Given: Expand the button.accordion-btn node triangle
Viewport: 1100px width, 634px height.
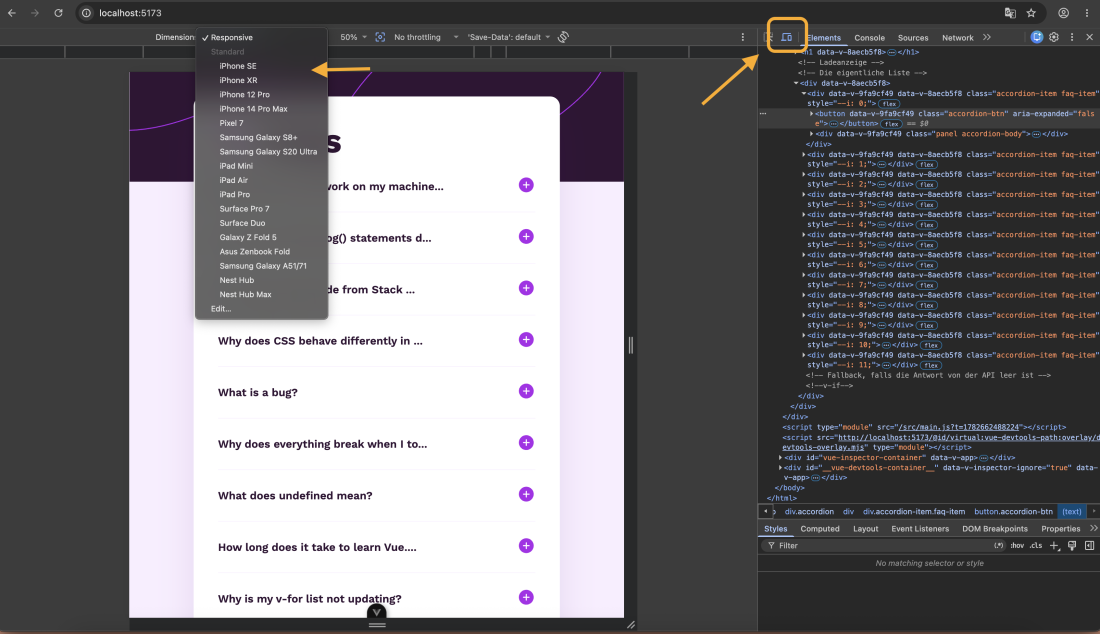Looking at the screenshot, I should (x=812, y=114).
